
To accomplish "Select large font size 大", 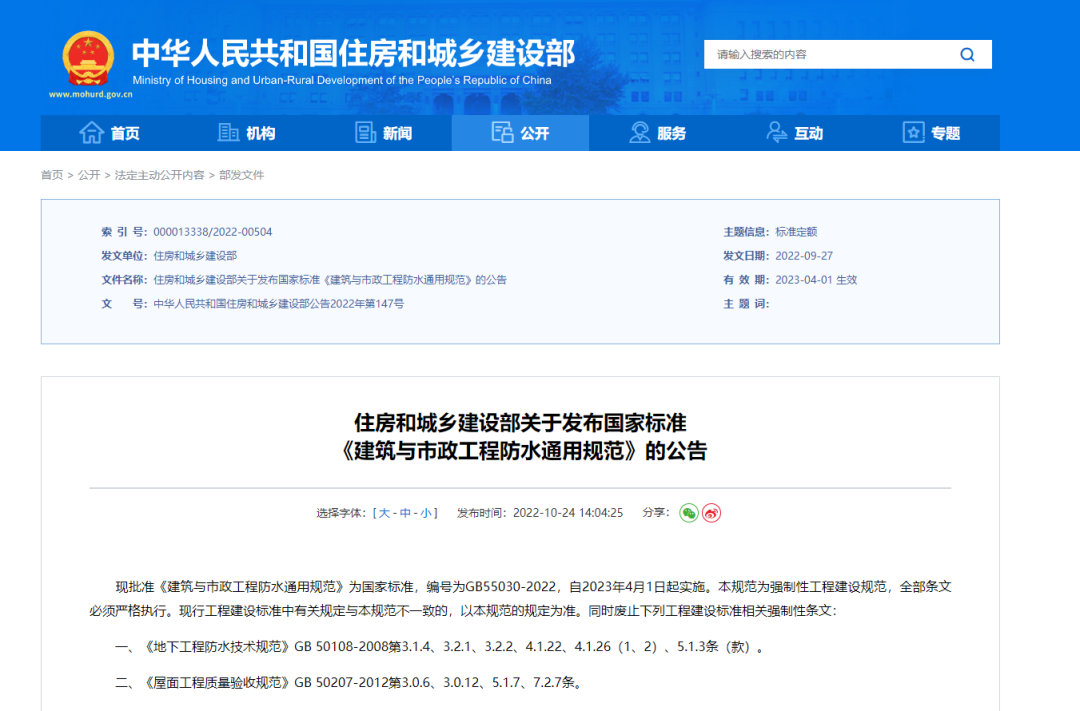I will click(384, 513).
